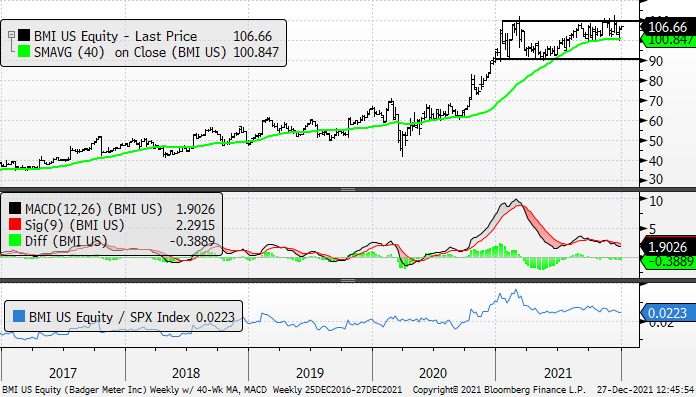Click the black 1.9026 MACD axis tag
Image resolution: width=696 pixels, height=397 pixels.
(x=668, y=247)
